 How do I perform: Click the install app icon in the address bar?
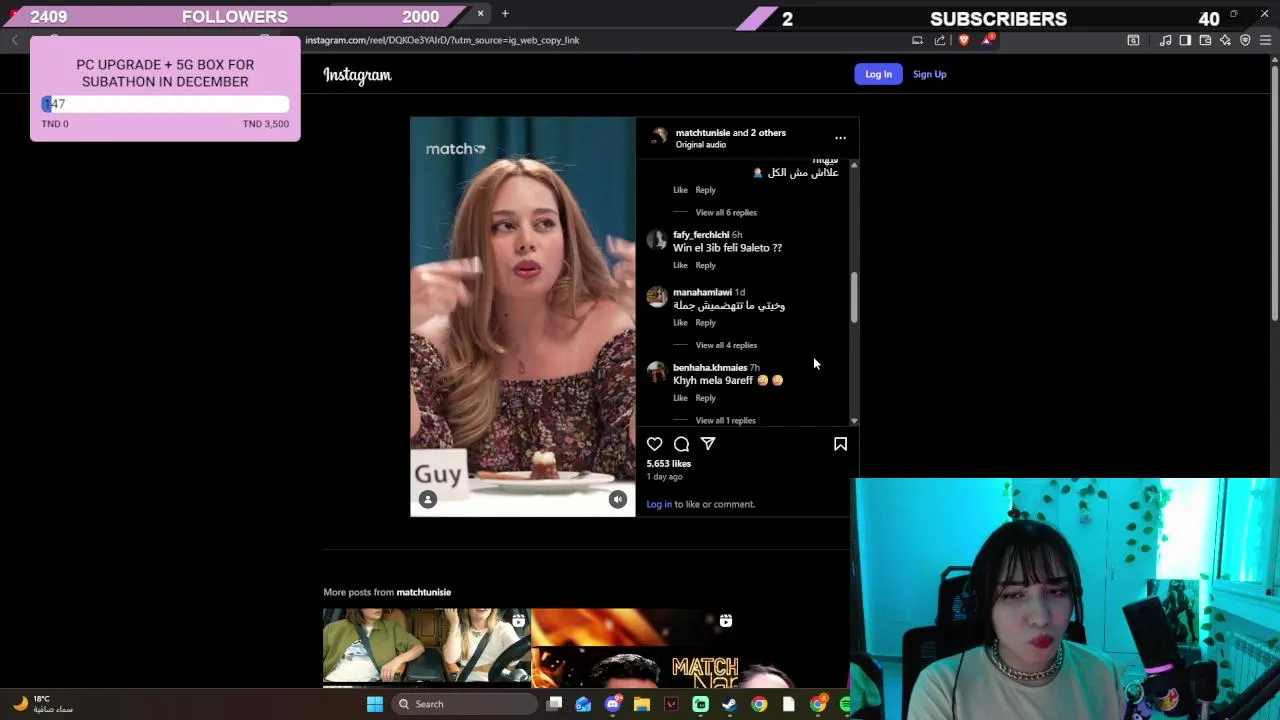click(917, 40)
